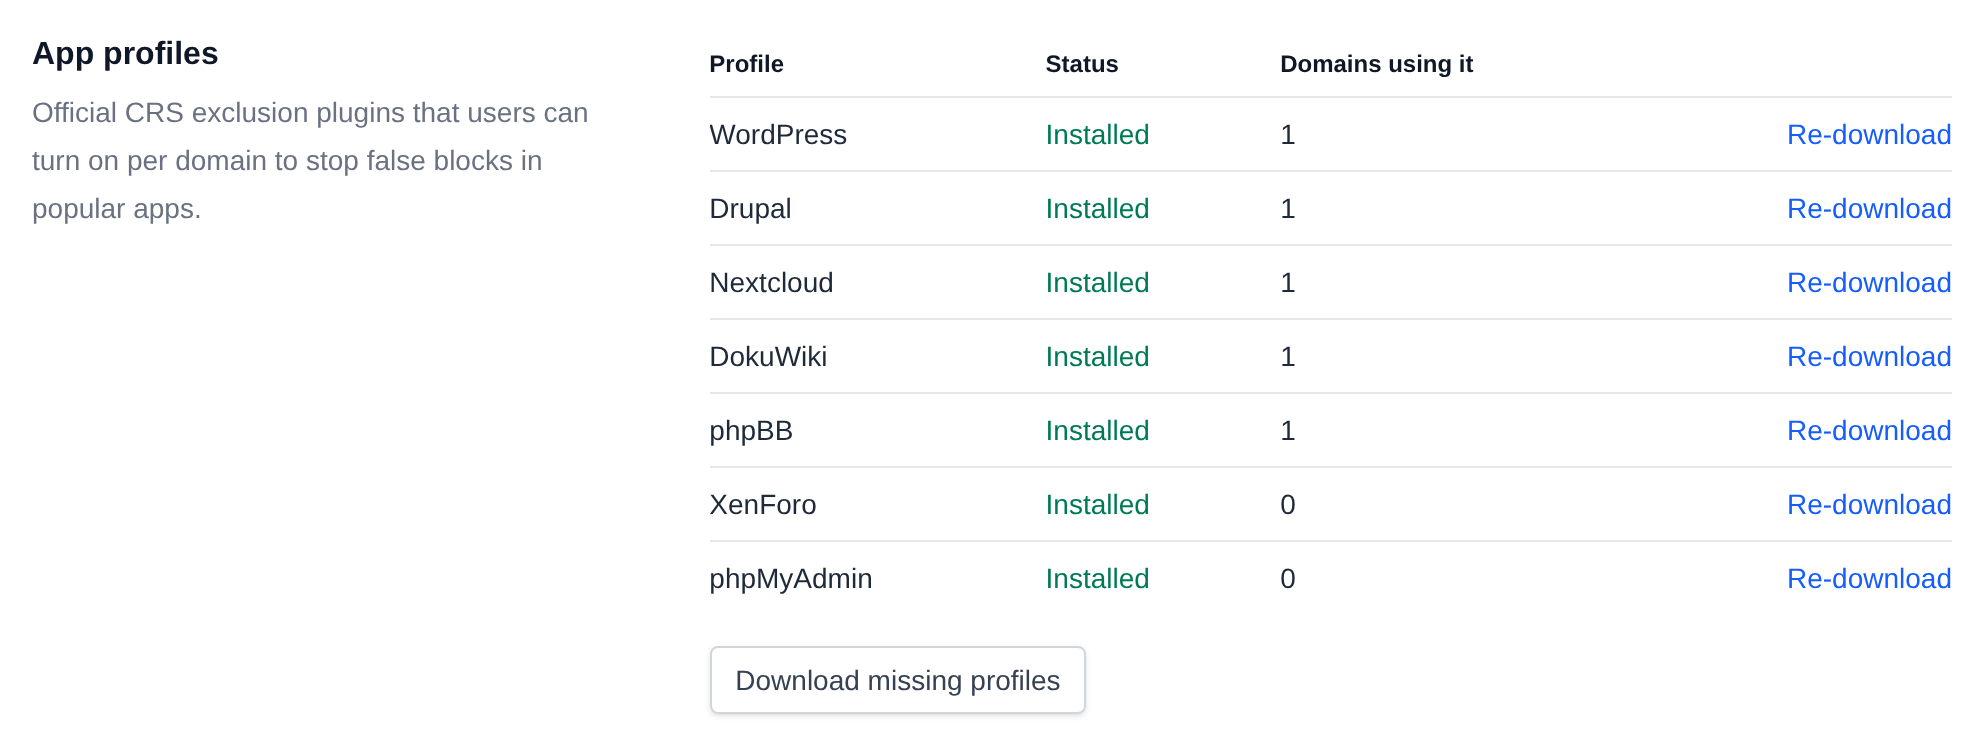Click the Profile column header

pyautogui.click(x=746, y=64)
